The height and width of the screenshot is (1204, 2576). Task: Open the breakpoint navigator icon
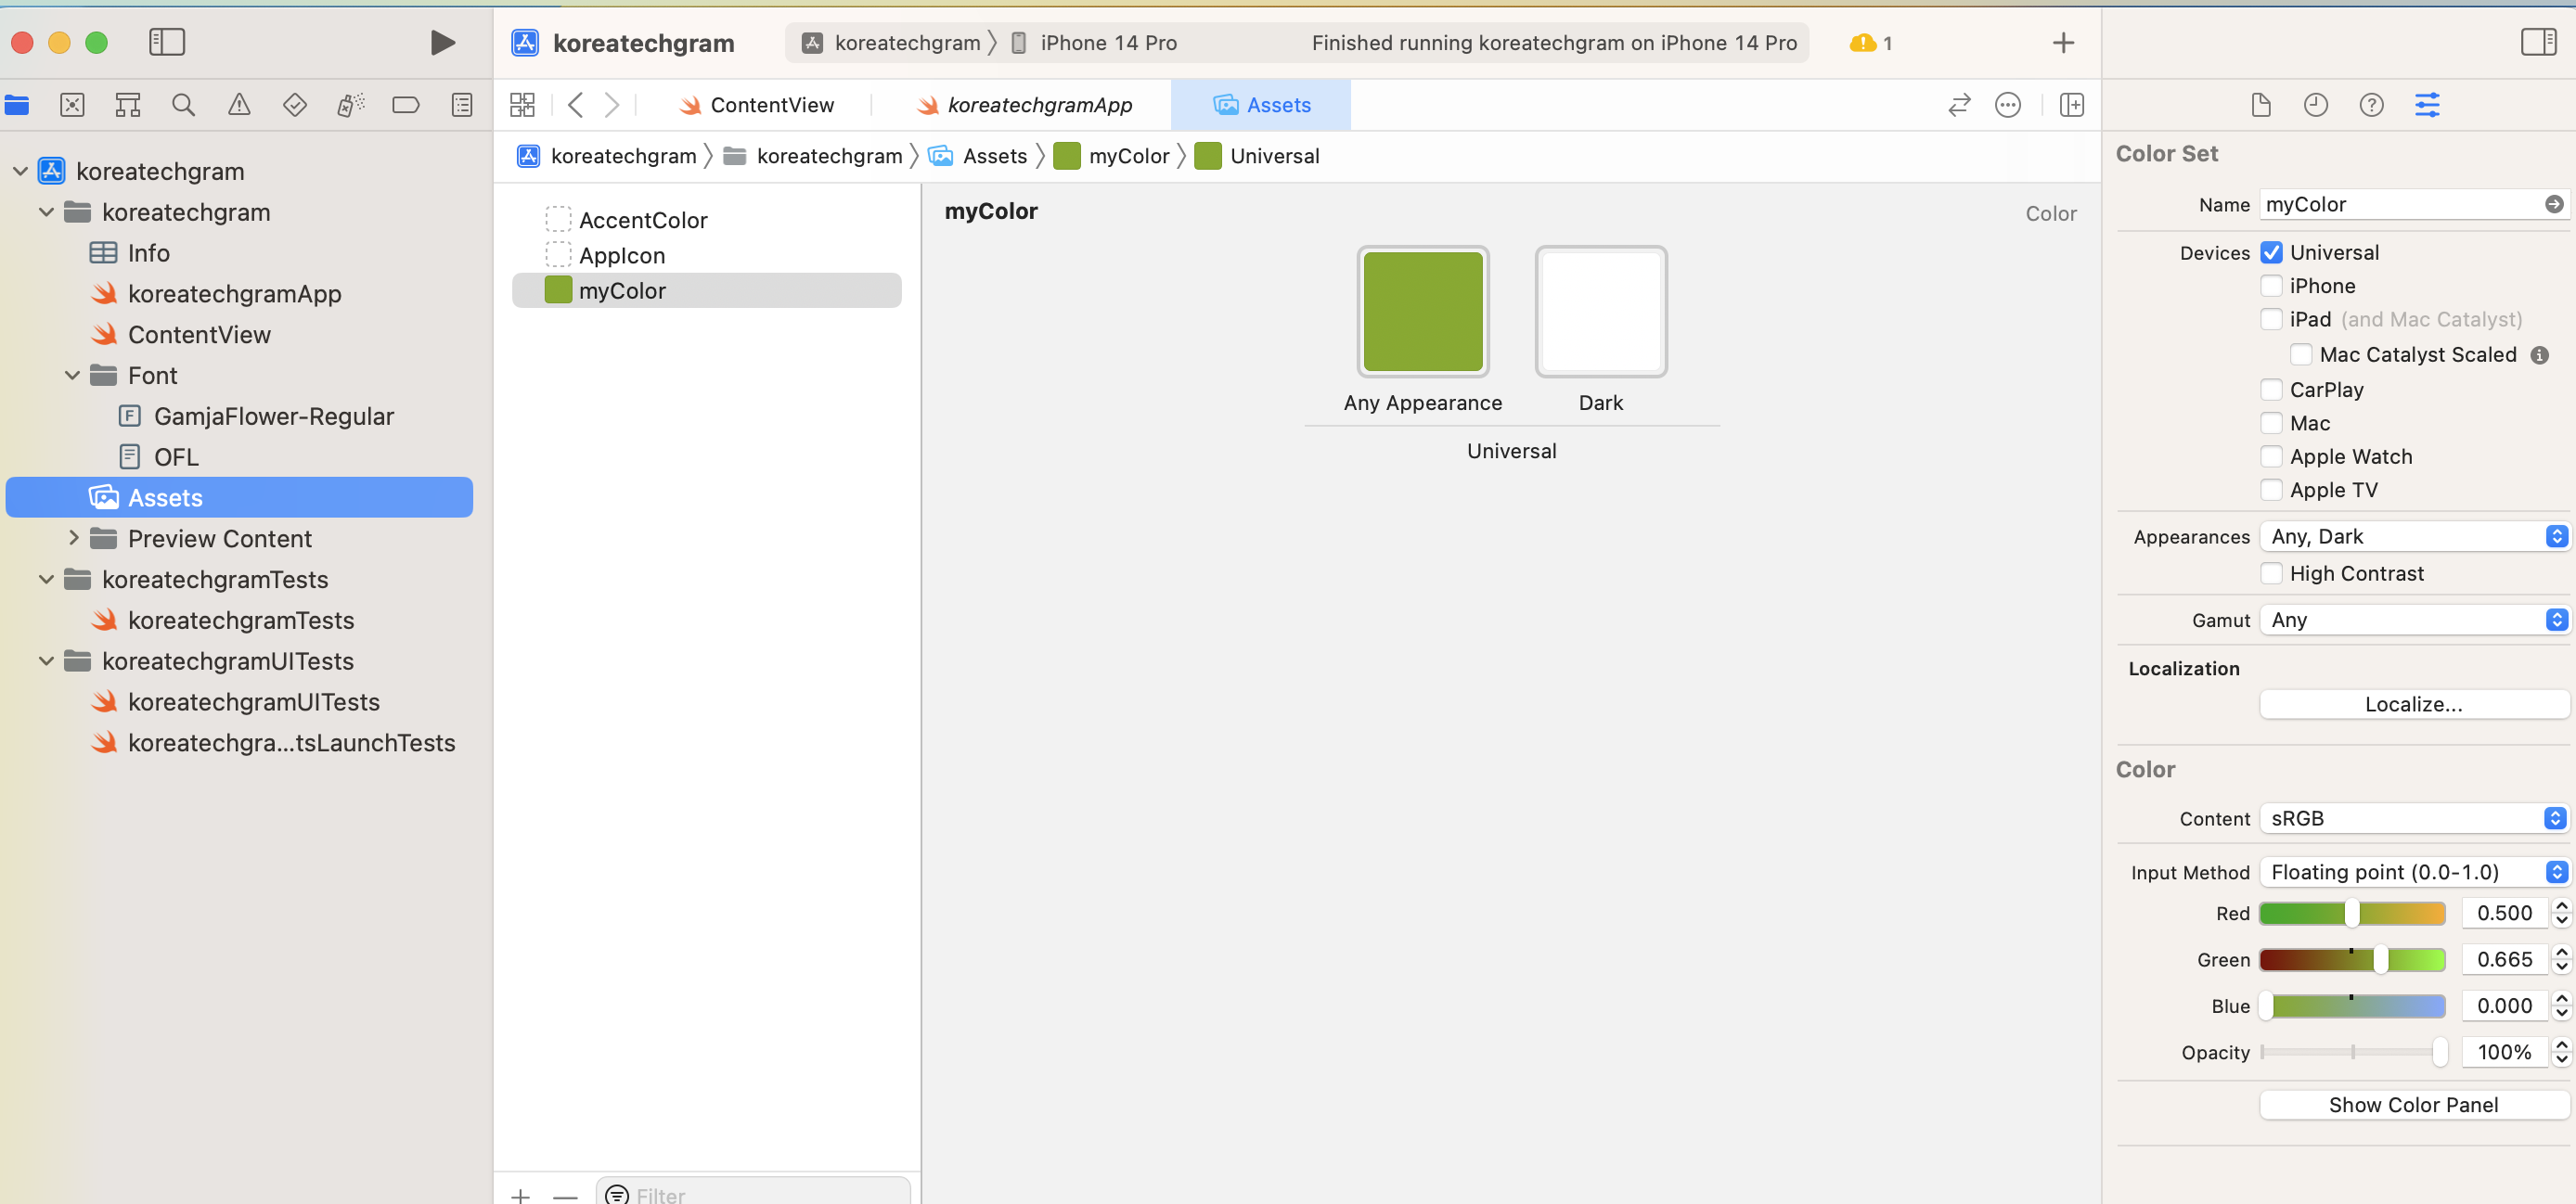click(406, 105)
